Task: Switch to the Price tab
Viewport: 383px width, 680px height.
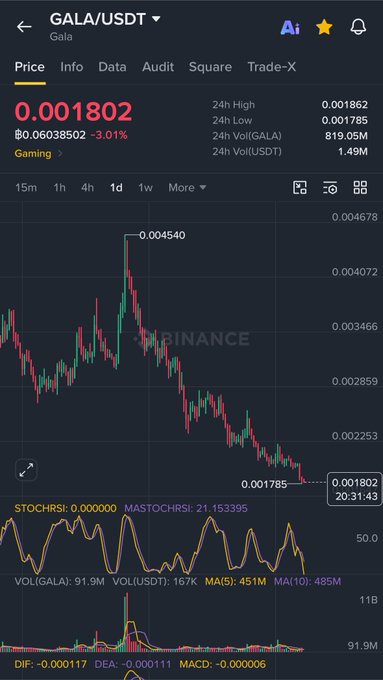Action: (x=29, y=67)
